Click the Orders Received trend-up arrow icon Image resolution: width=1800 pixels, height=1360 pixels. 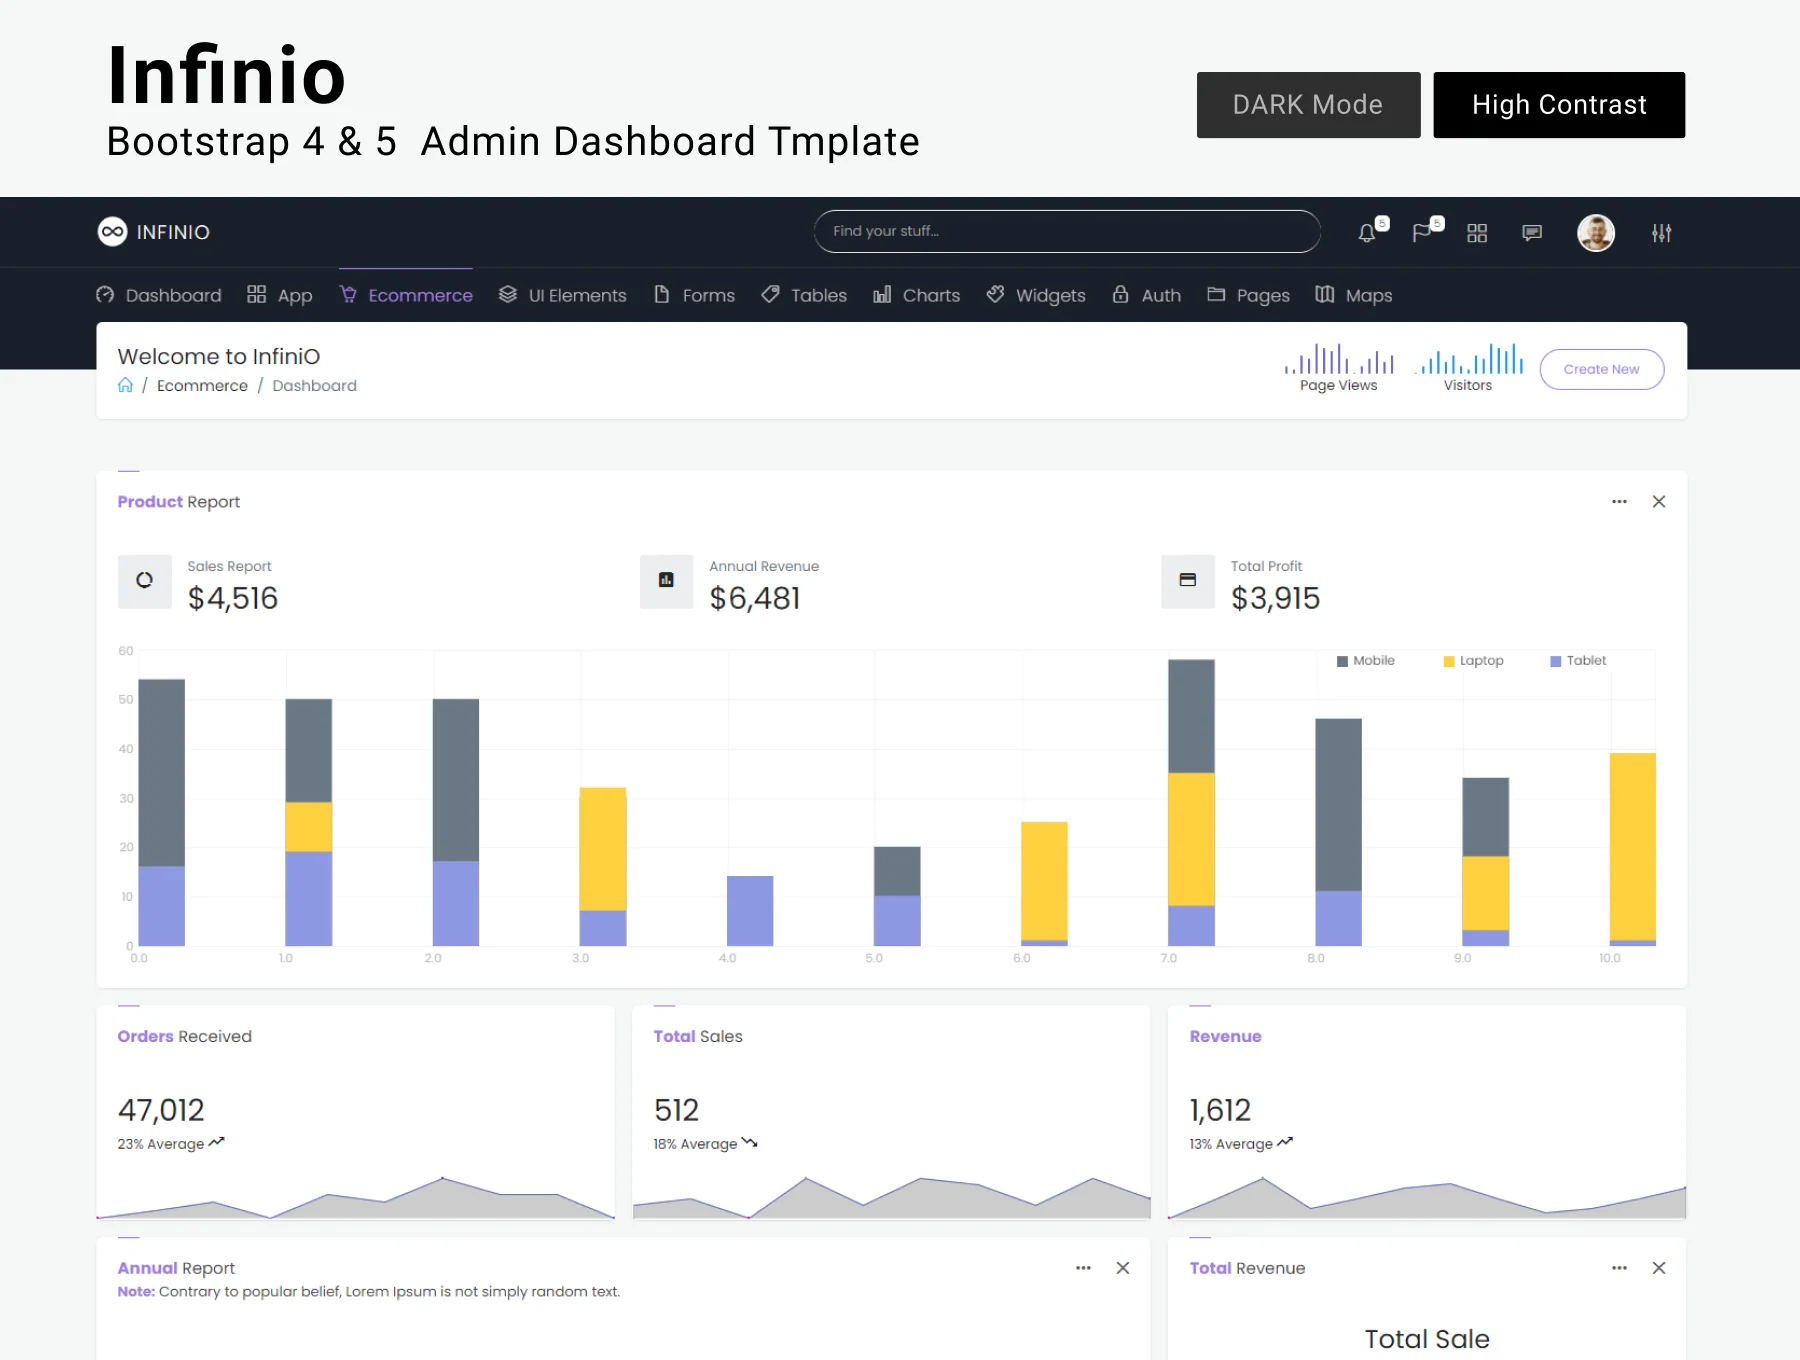(216, 1142)
